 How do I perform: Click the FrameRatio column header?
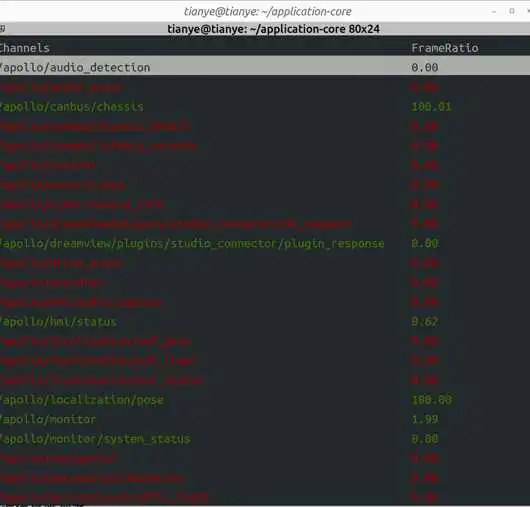(x=445, y=48)
